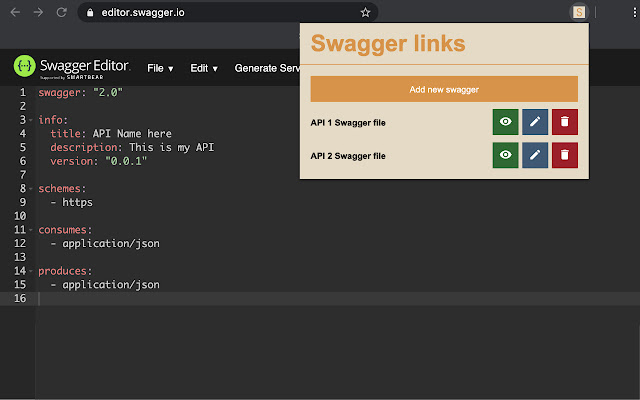This screenshot has width=640, height=400.
Task: Click the description: This is my API line
Action: [132, 147]
